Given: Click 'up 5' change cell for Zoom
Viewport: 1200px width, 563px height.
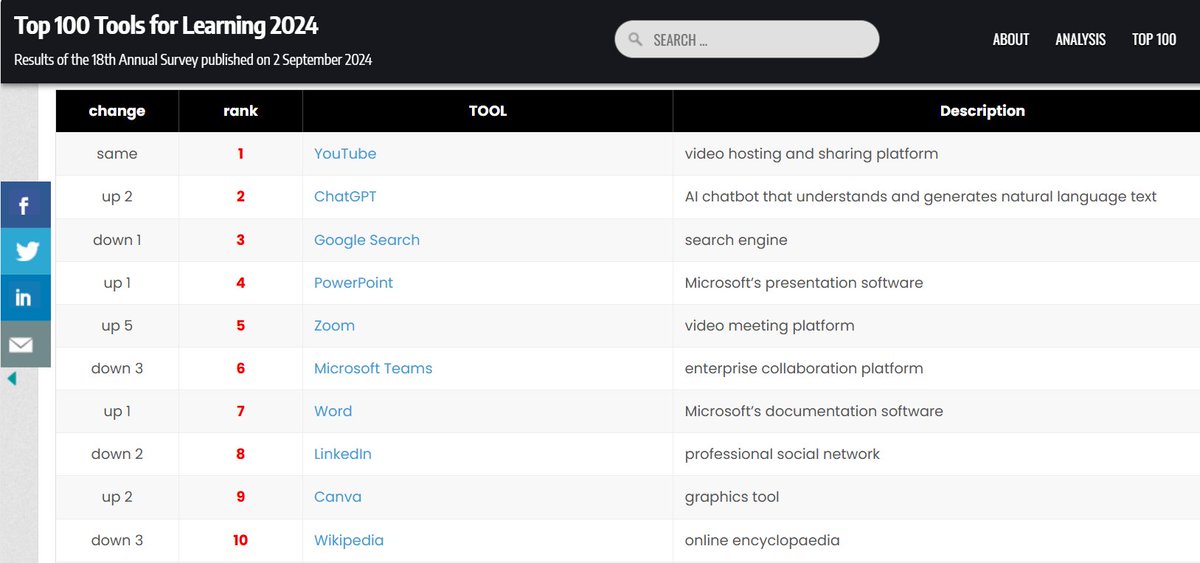Looking at the screenshot, I should 117,326.
